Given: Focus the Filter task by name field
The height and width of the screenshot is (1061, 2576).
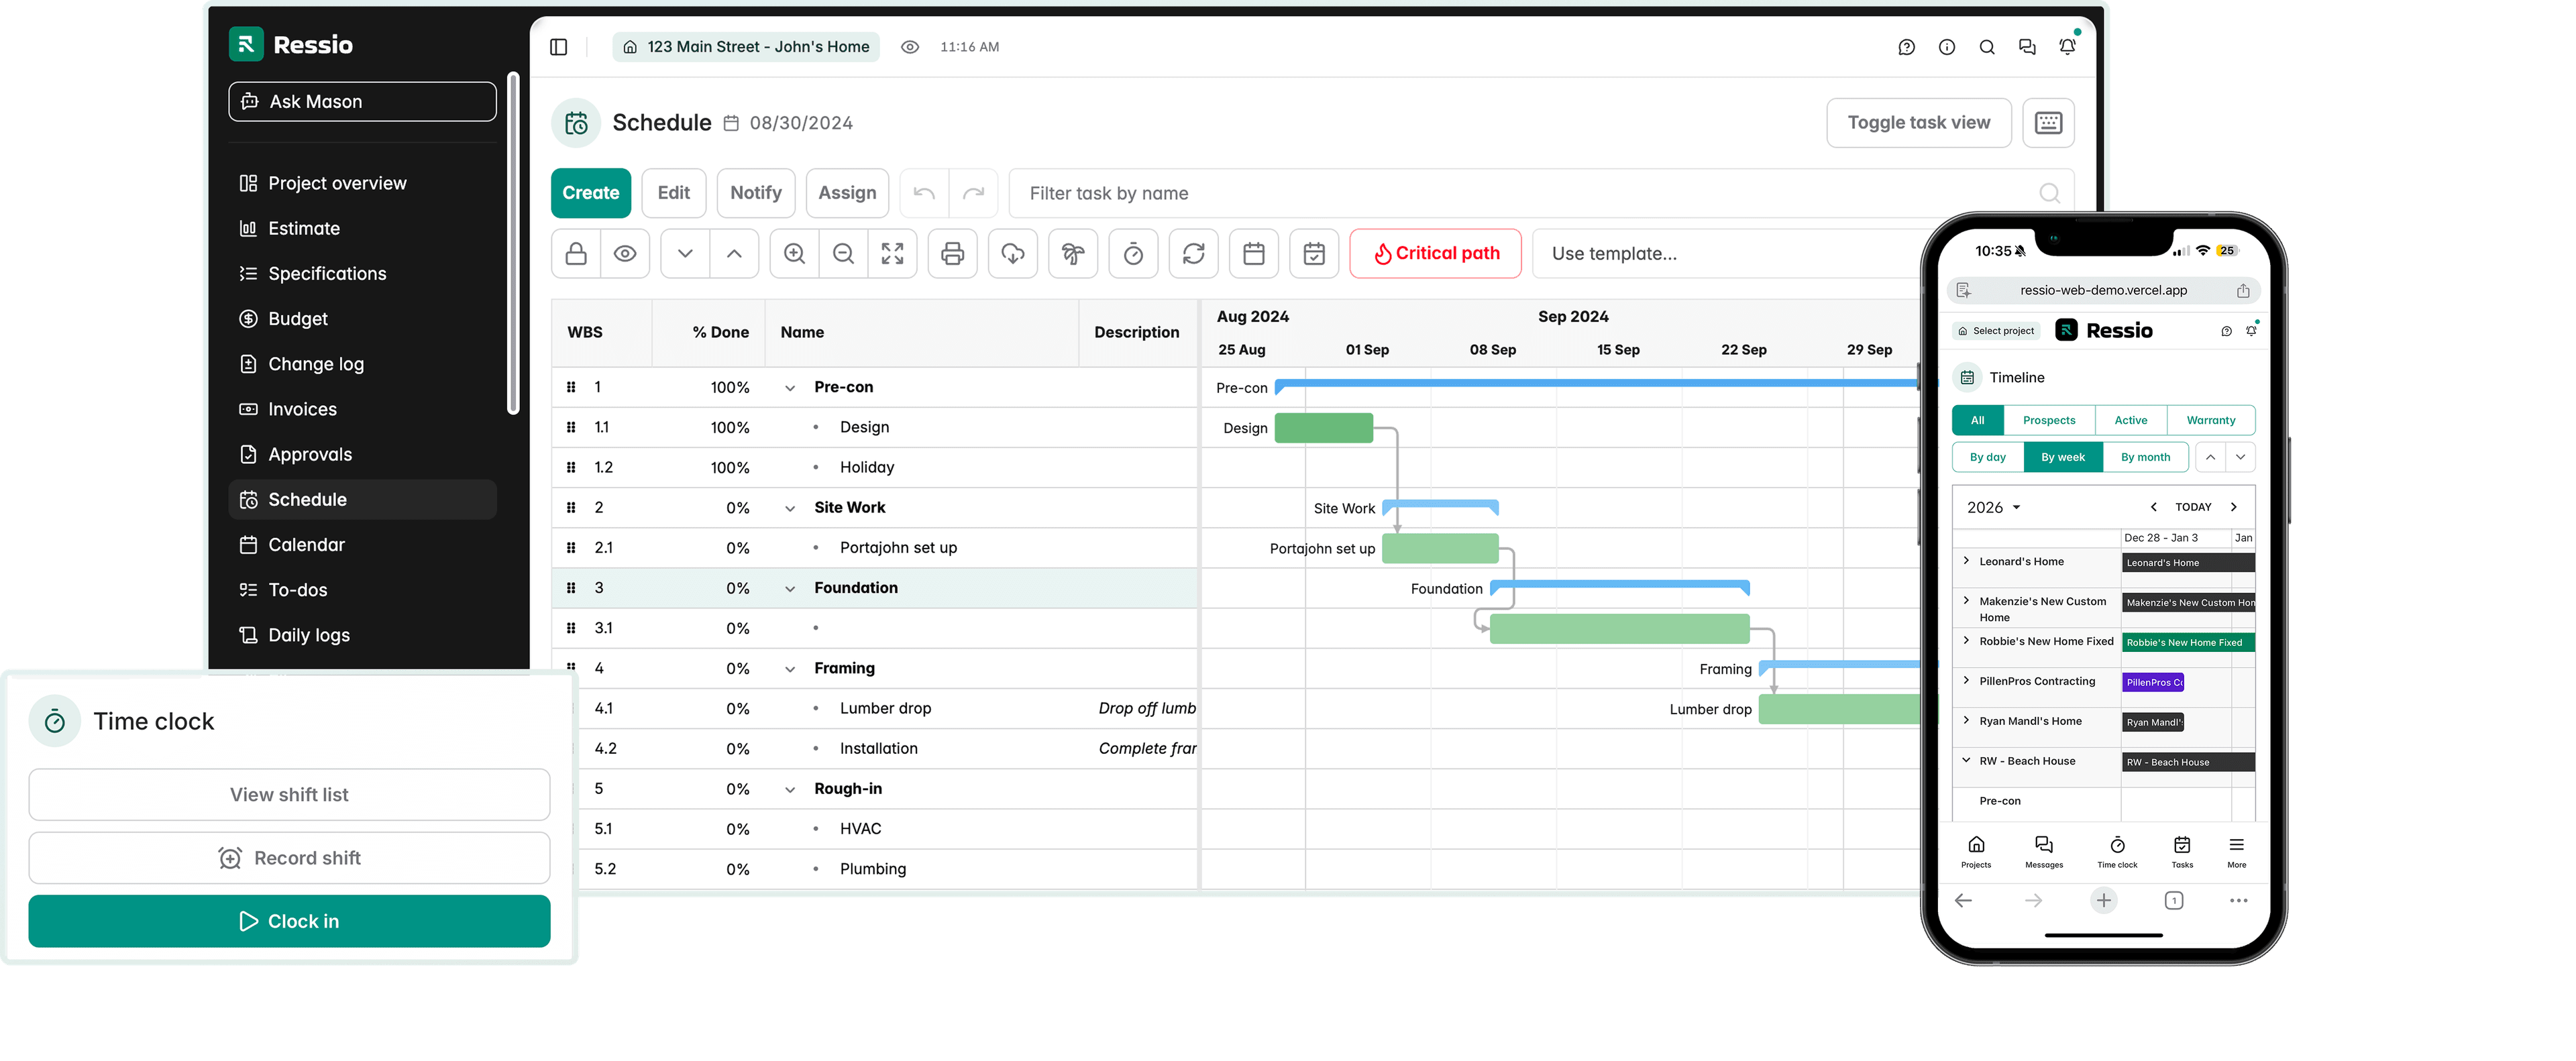Looking at the screenshot, I should point(1541,193).
